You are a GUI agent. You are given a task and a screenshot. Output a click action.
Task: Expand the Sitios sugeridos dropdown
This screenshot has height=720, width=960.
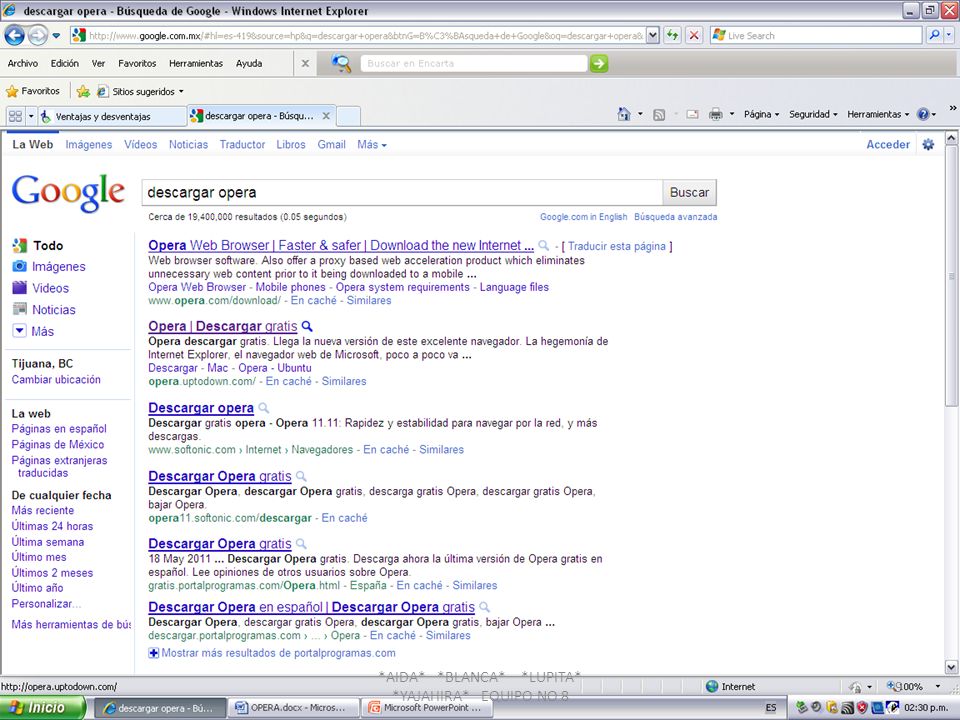coord(181,92)
